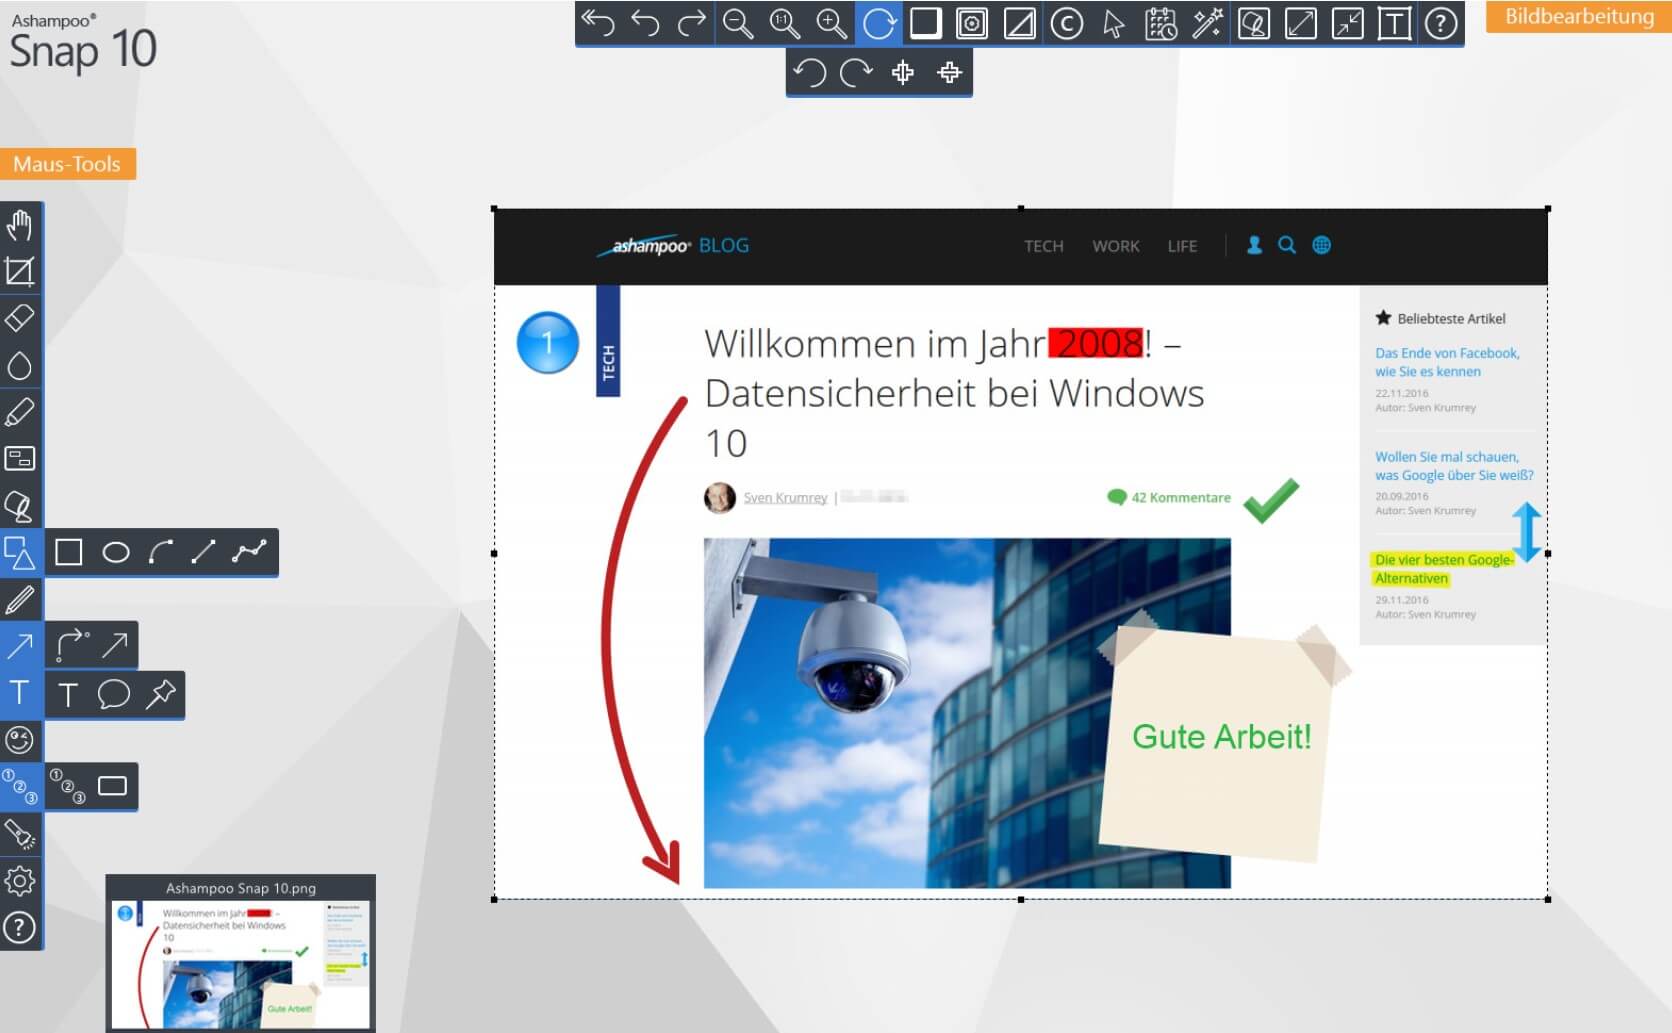Redo the edit via the top toolbar redo arrow
Viewport: 1672px width, 1033px height.
coord(691,23)
